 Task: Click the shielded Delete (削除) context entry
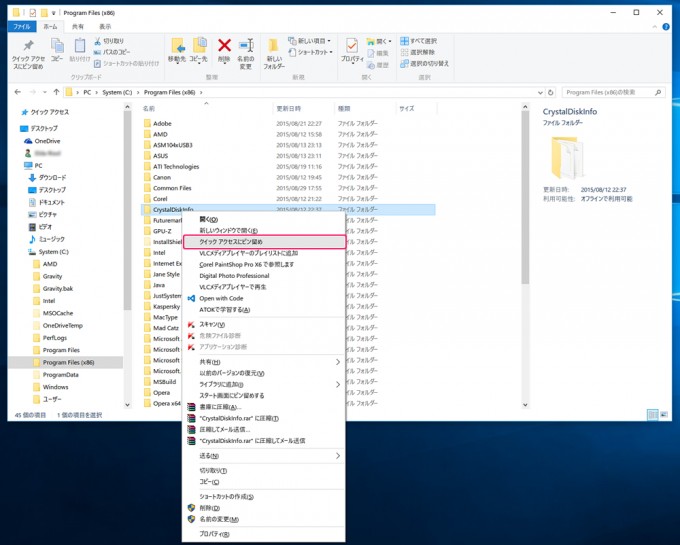(263, 508)
